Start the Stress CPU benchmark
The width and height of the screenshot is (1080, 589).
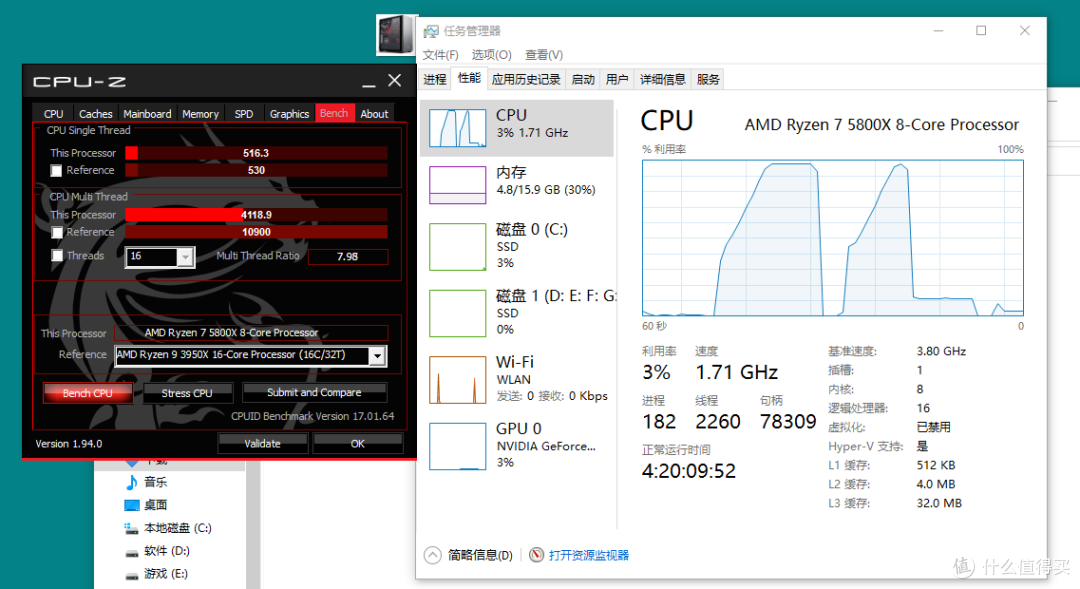pos(188,392)
